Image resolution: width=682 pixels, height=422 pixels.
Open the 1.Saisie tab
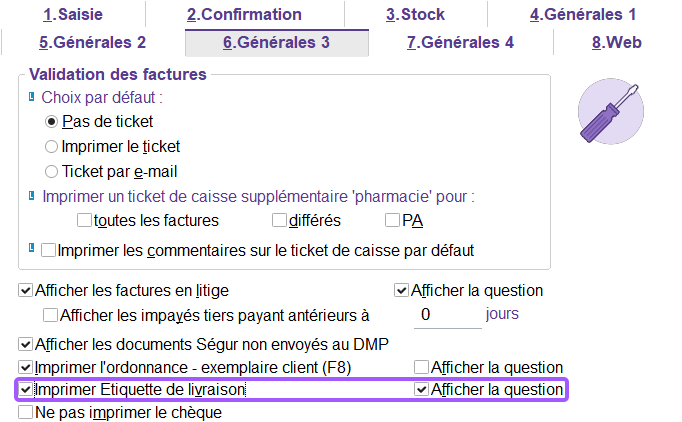[x=73, y=15]
